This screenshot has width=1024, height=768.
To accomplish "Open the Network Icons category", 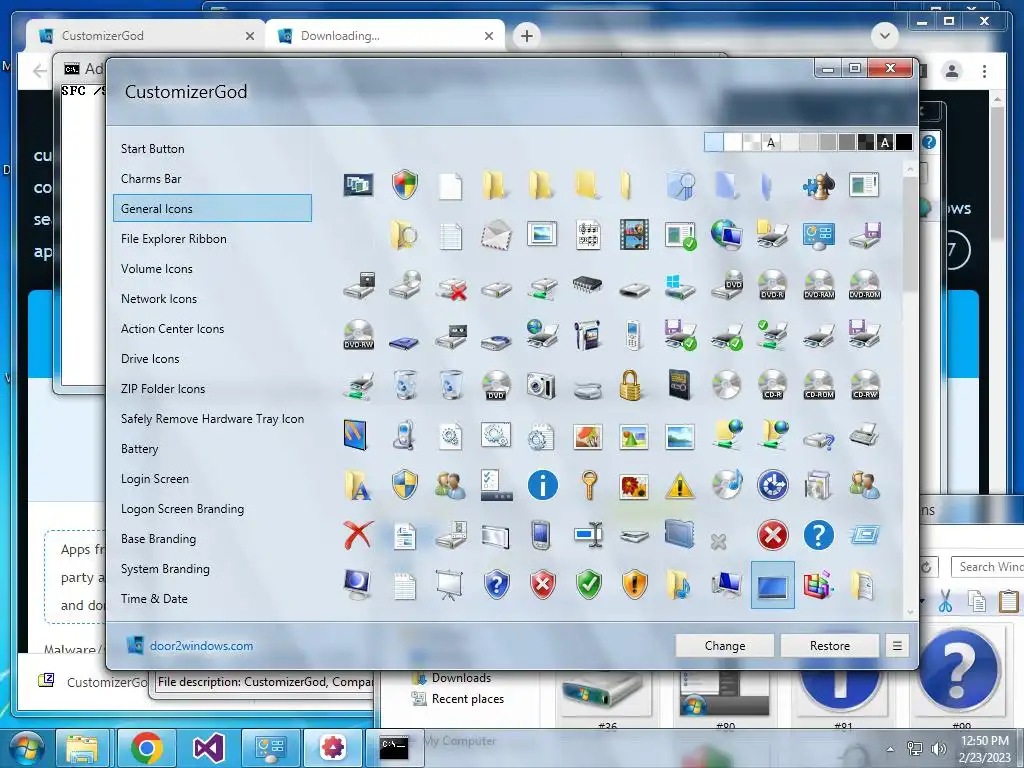I will coord(159,299).
